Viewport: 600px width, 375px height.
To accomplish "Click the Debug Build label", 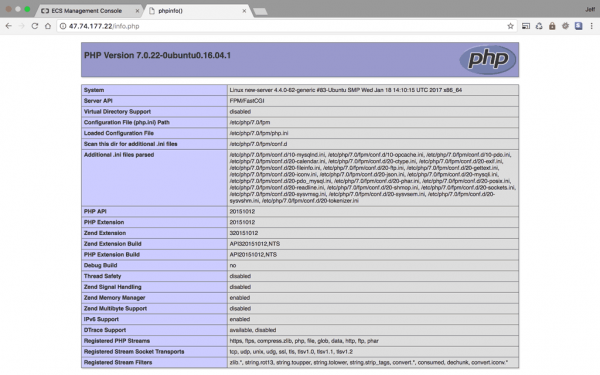I will [x=100, y=265].
